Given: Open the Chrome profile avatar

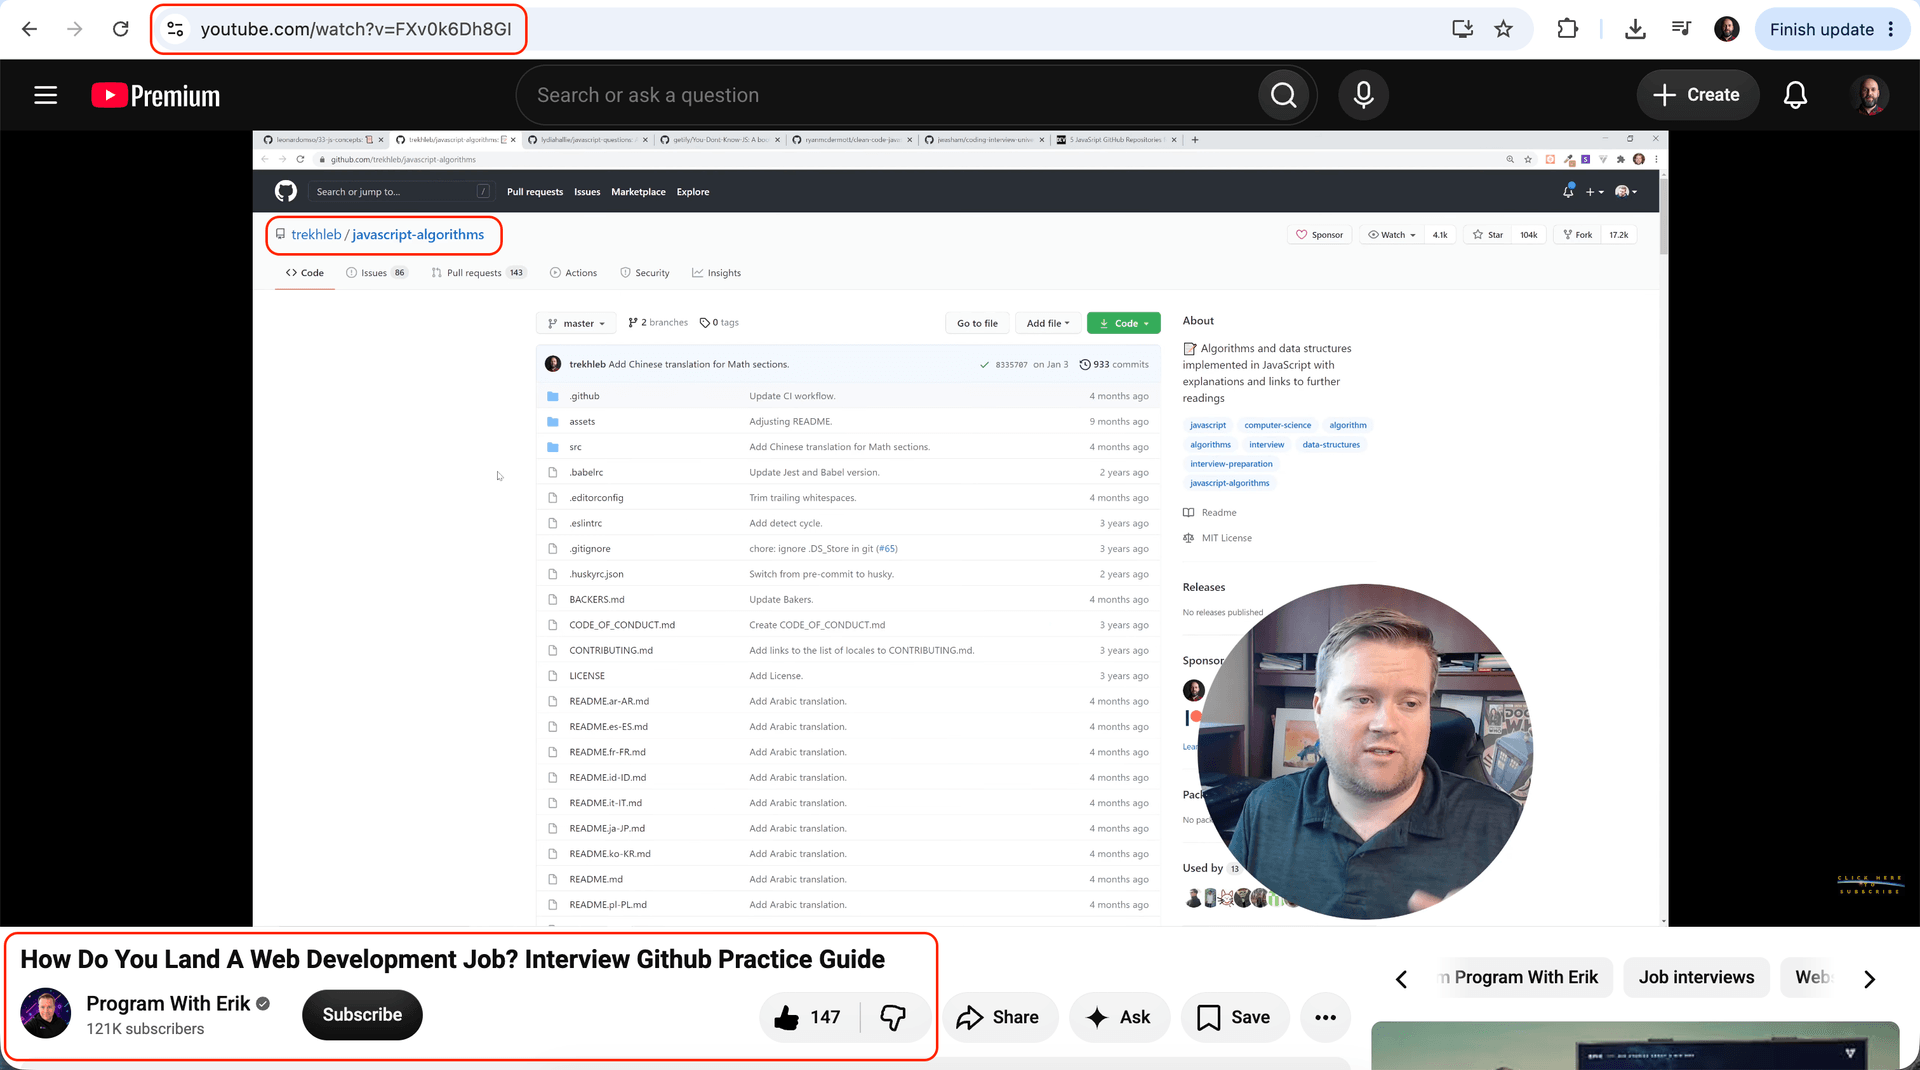Looking at the screenshot, I should [1727, 29].
